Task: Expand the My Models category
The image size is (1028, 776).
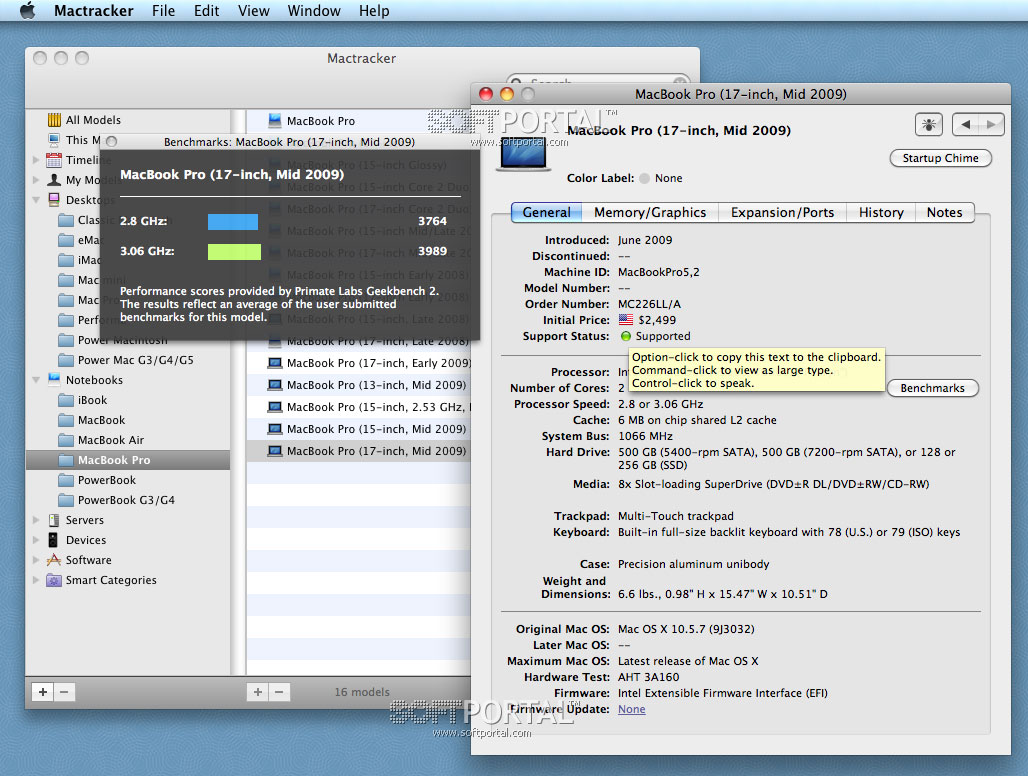Action: click(36, 180)
